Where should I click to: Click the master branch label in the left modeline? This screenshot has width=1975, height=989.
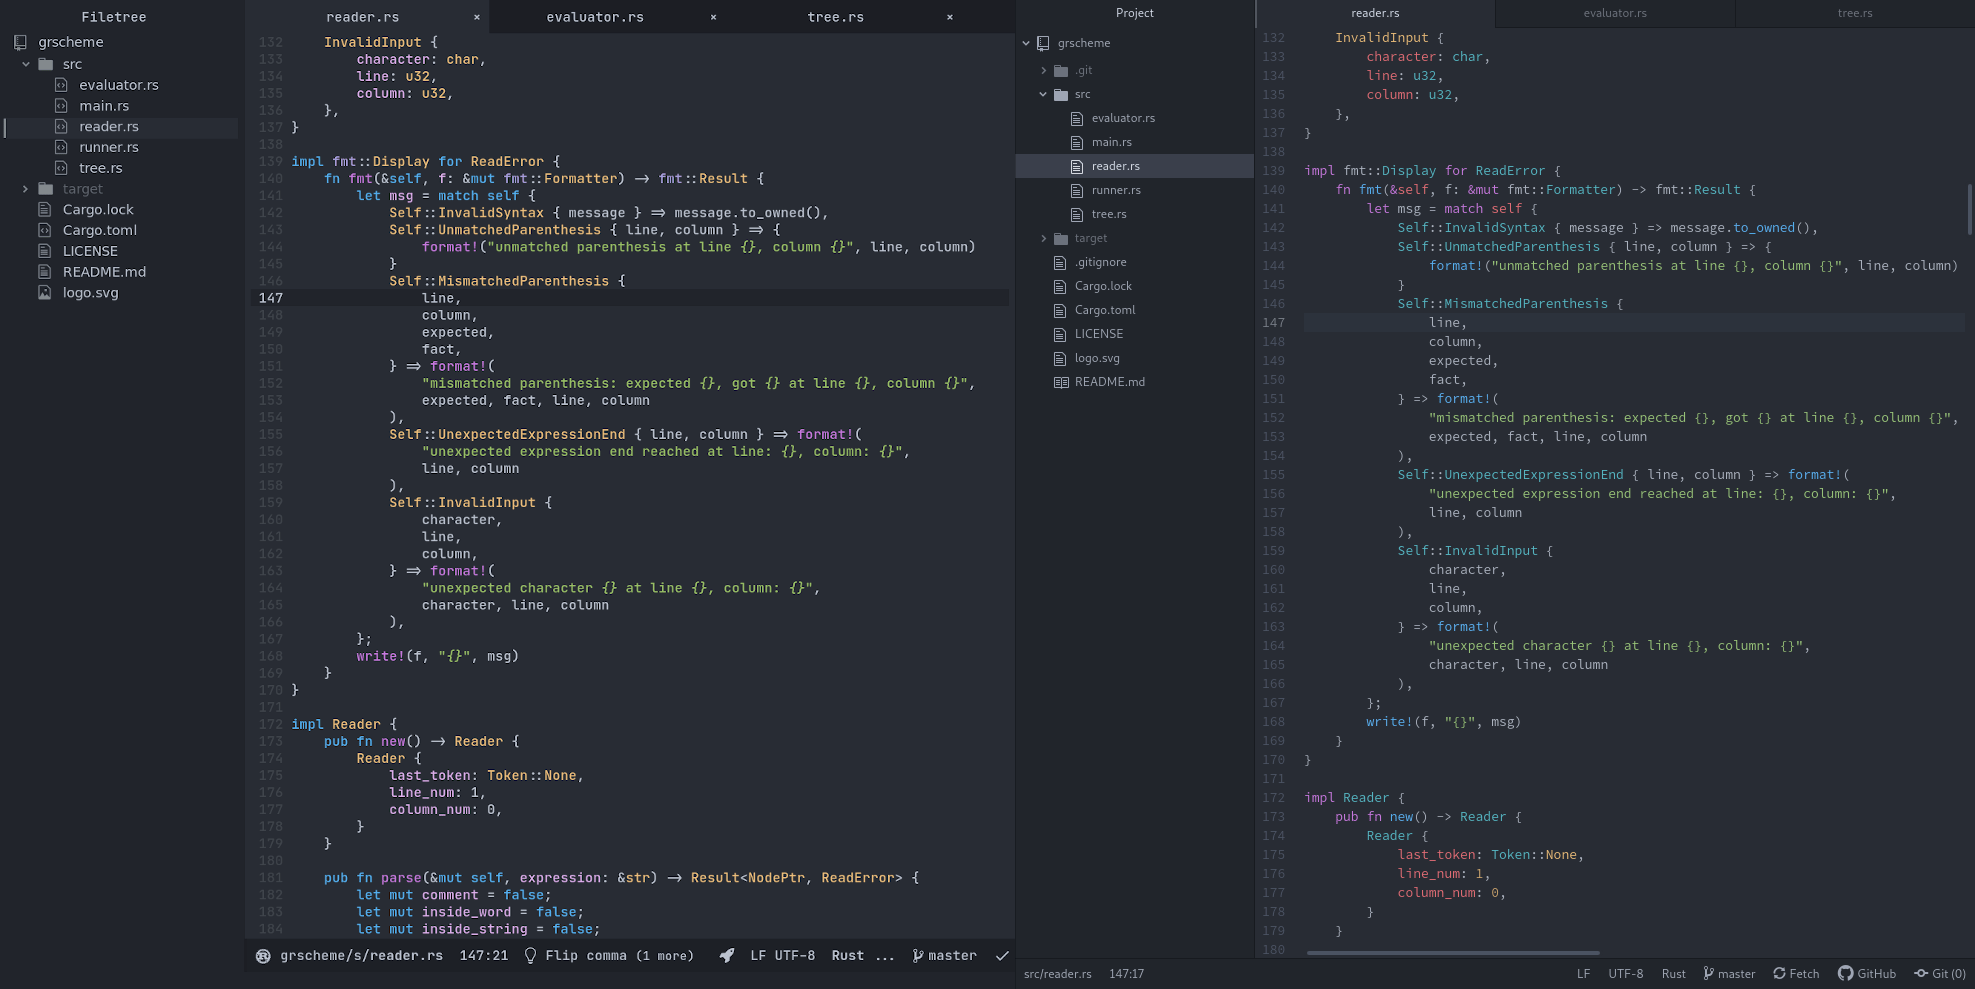pos(952,956)
